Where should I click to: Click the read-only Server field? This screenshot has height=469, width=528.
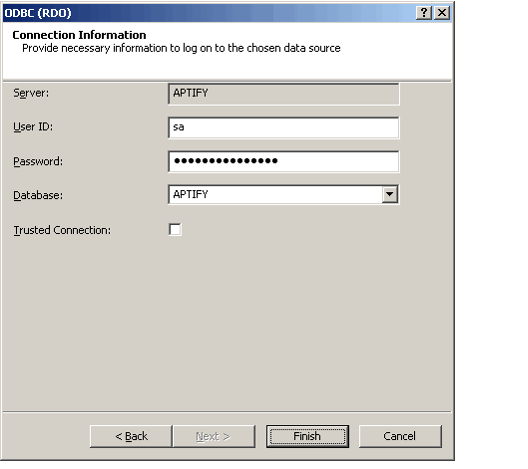click(284, 94)
